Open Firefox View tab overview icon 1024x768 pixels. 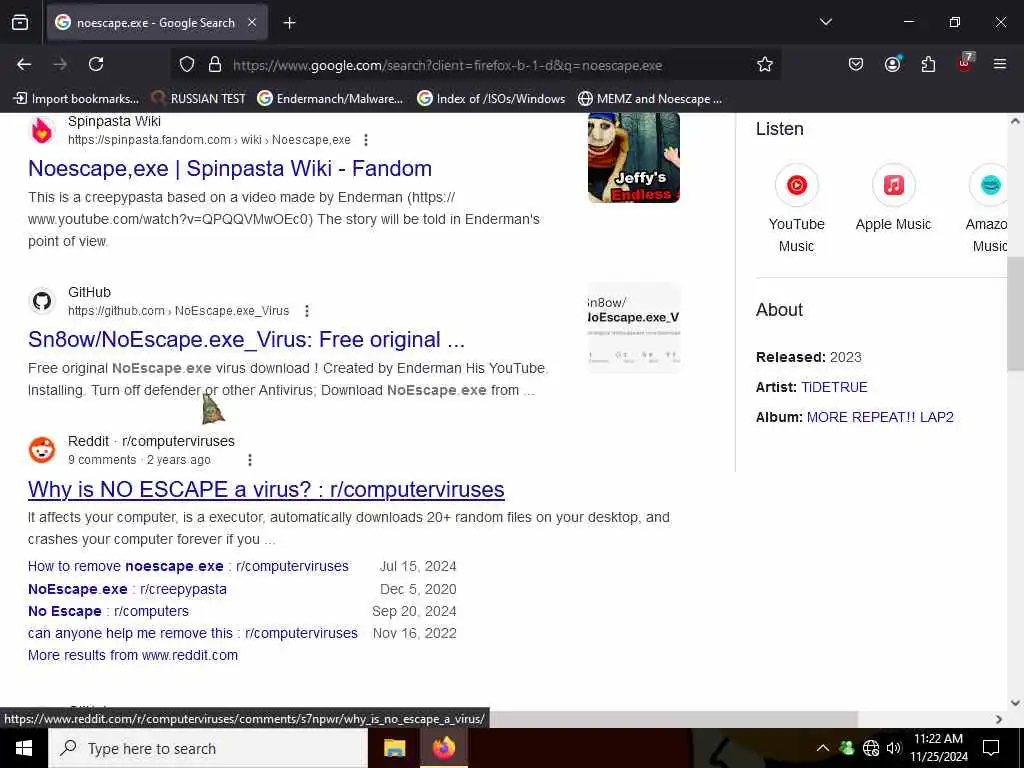[x=20, y=23]
